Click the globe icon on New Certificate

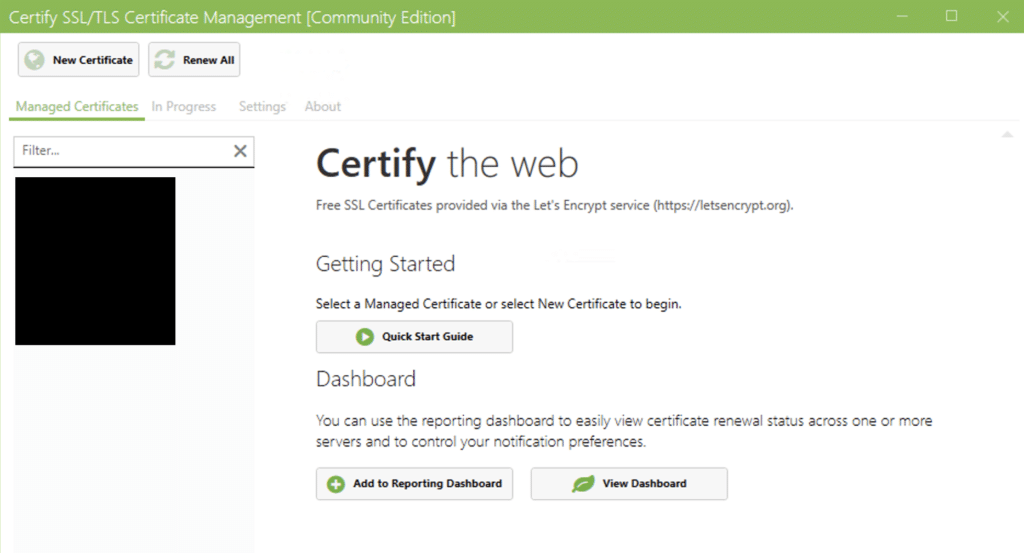coord(35,60)
